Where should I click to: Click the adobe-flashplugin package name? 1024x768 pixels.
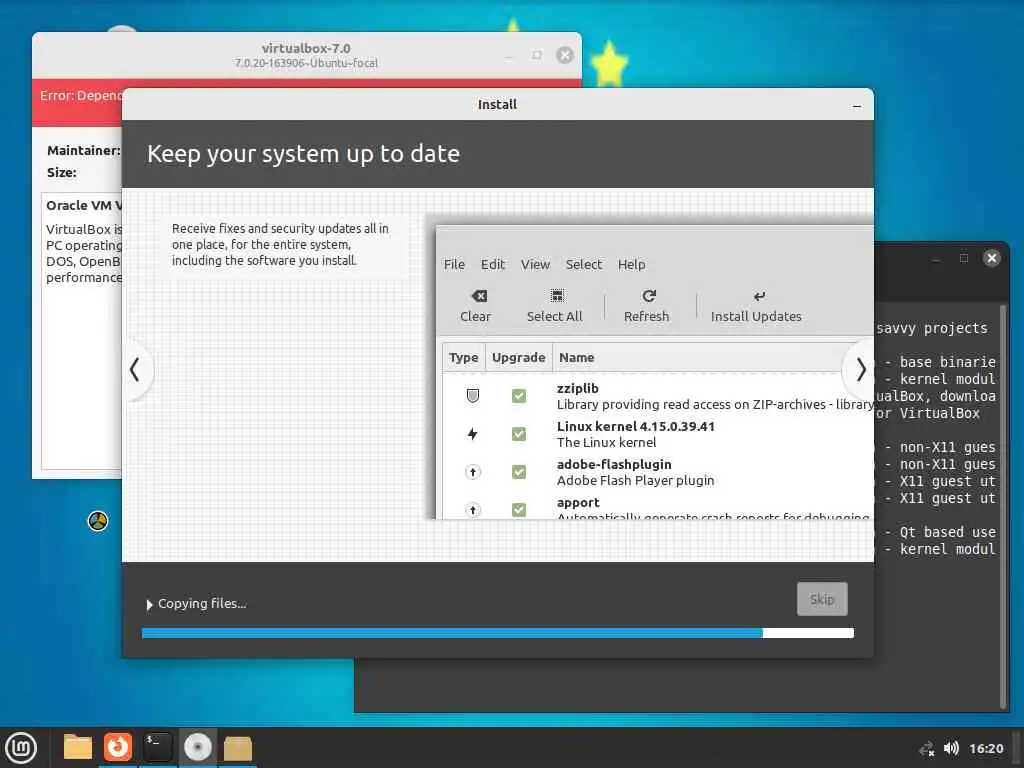tap(614, 464)
